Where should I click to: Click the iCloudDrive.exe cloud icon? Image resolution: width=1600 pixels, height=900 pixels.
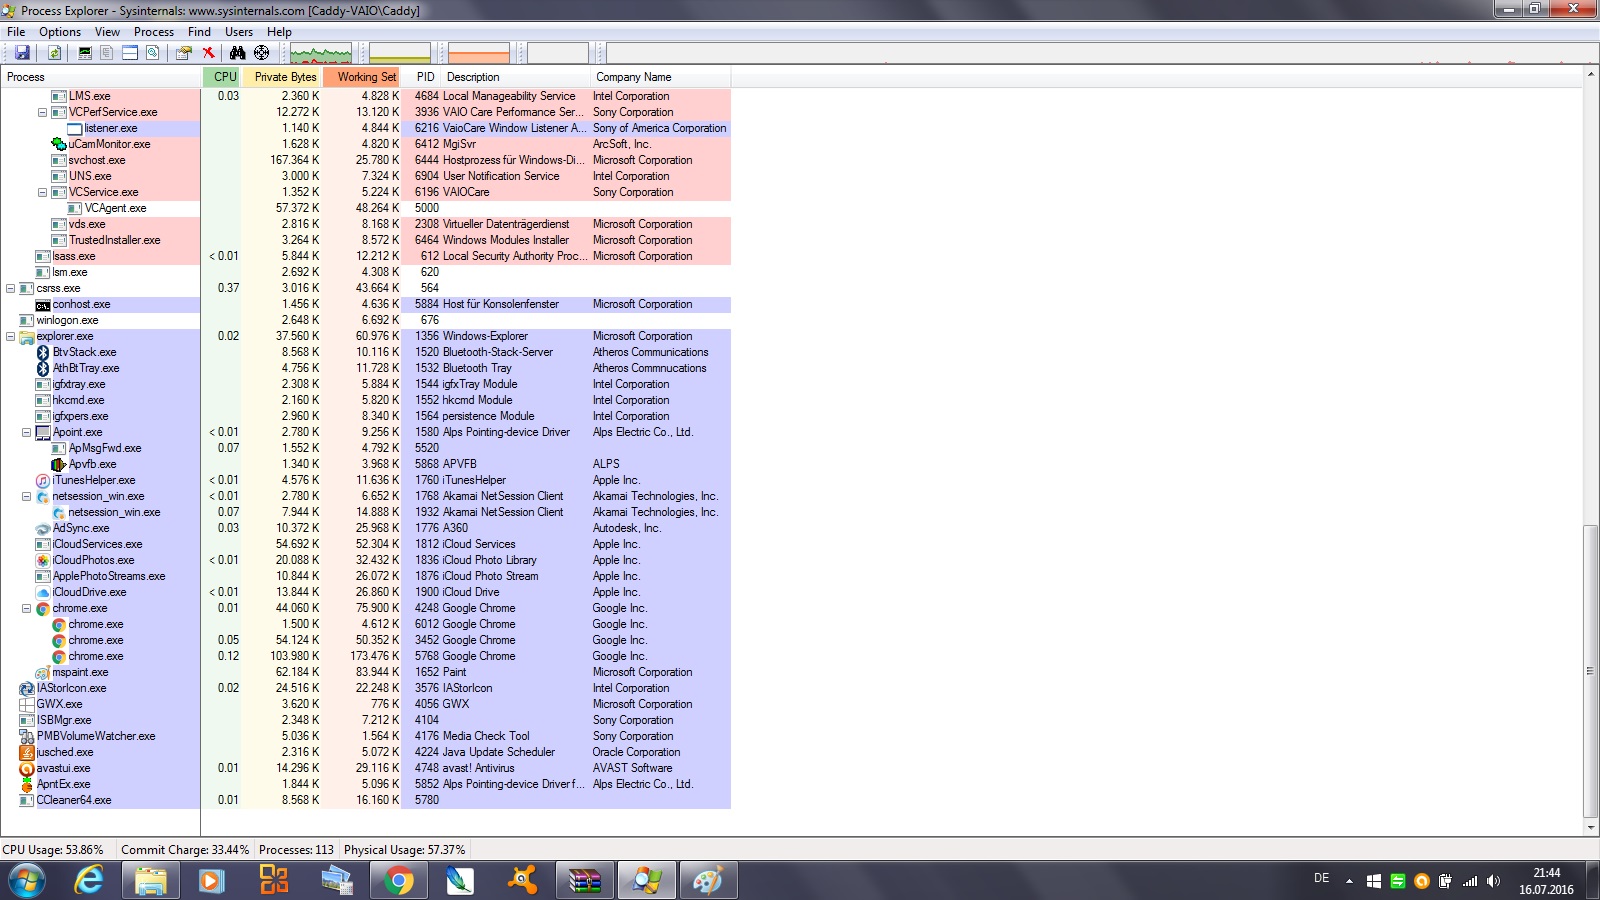(x=43, y=592)
